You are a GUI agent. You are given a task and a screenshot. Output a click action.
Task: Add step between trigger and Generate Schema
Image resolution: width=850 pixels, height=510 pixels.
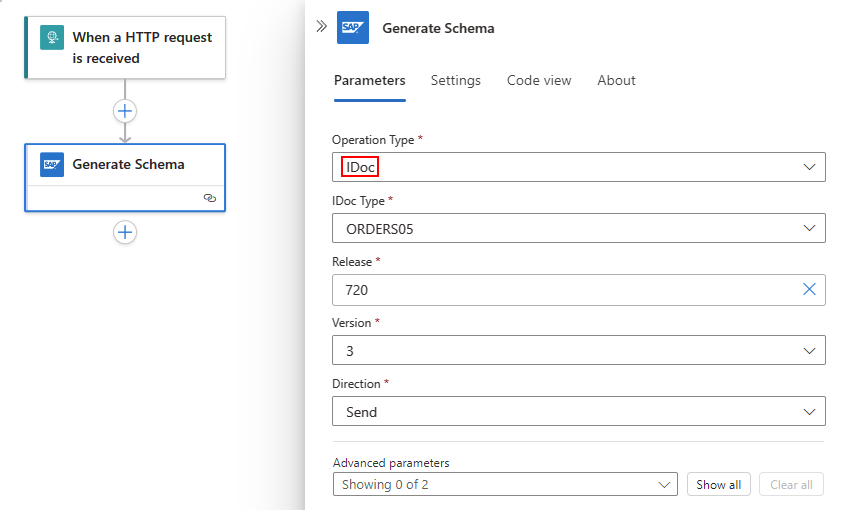pyautogui.click(x=125, y=111)
